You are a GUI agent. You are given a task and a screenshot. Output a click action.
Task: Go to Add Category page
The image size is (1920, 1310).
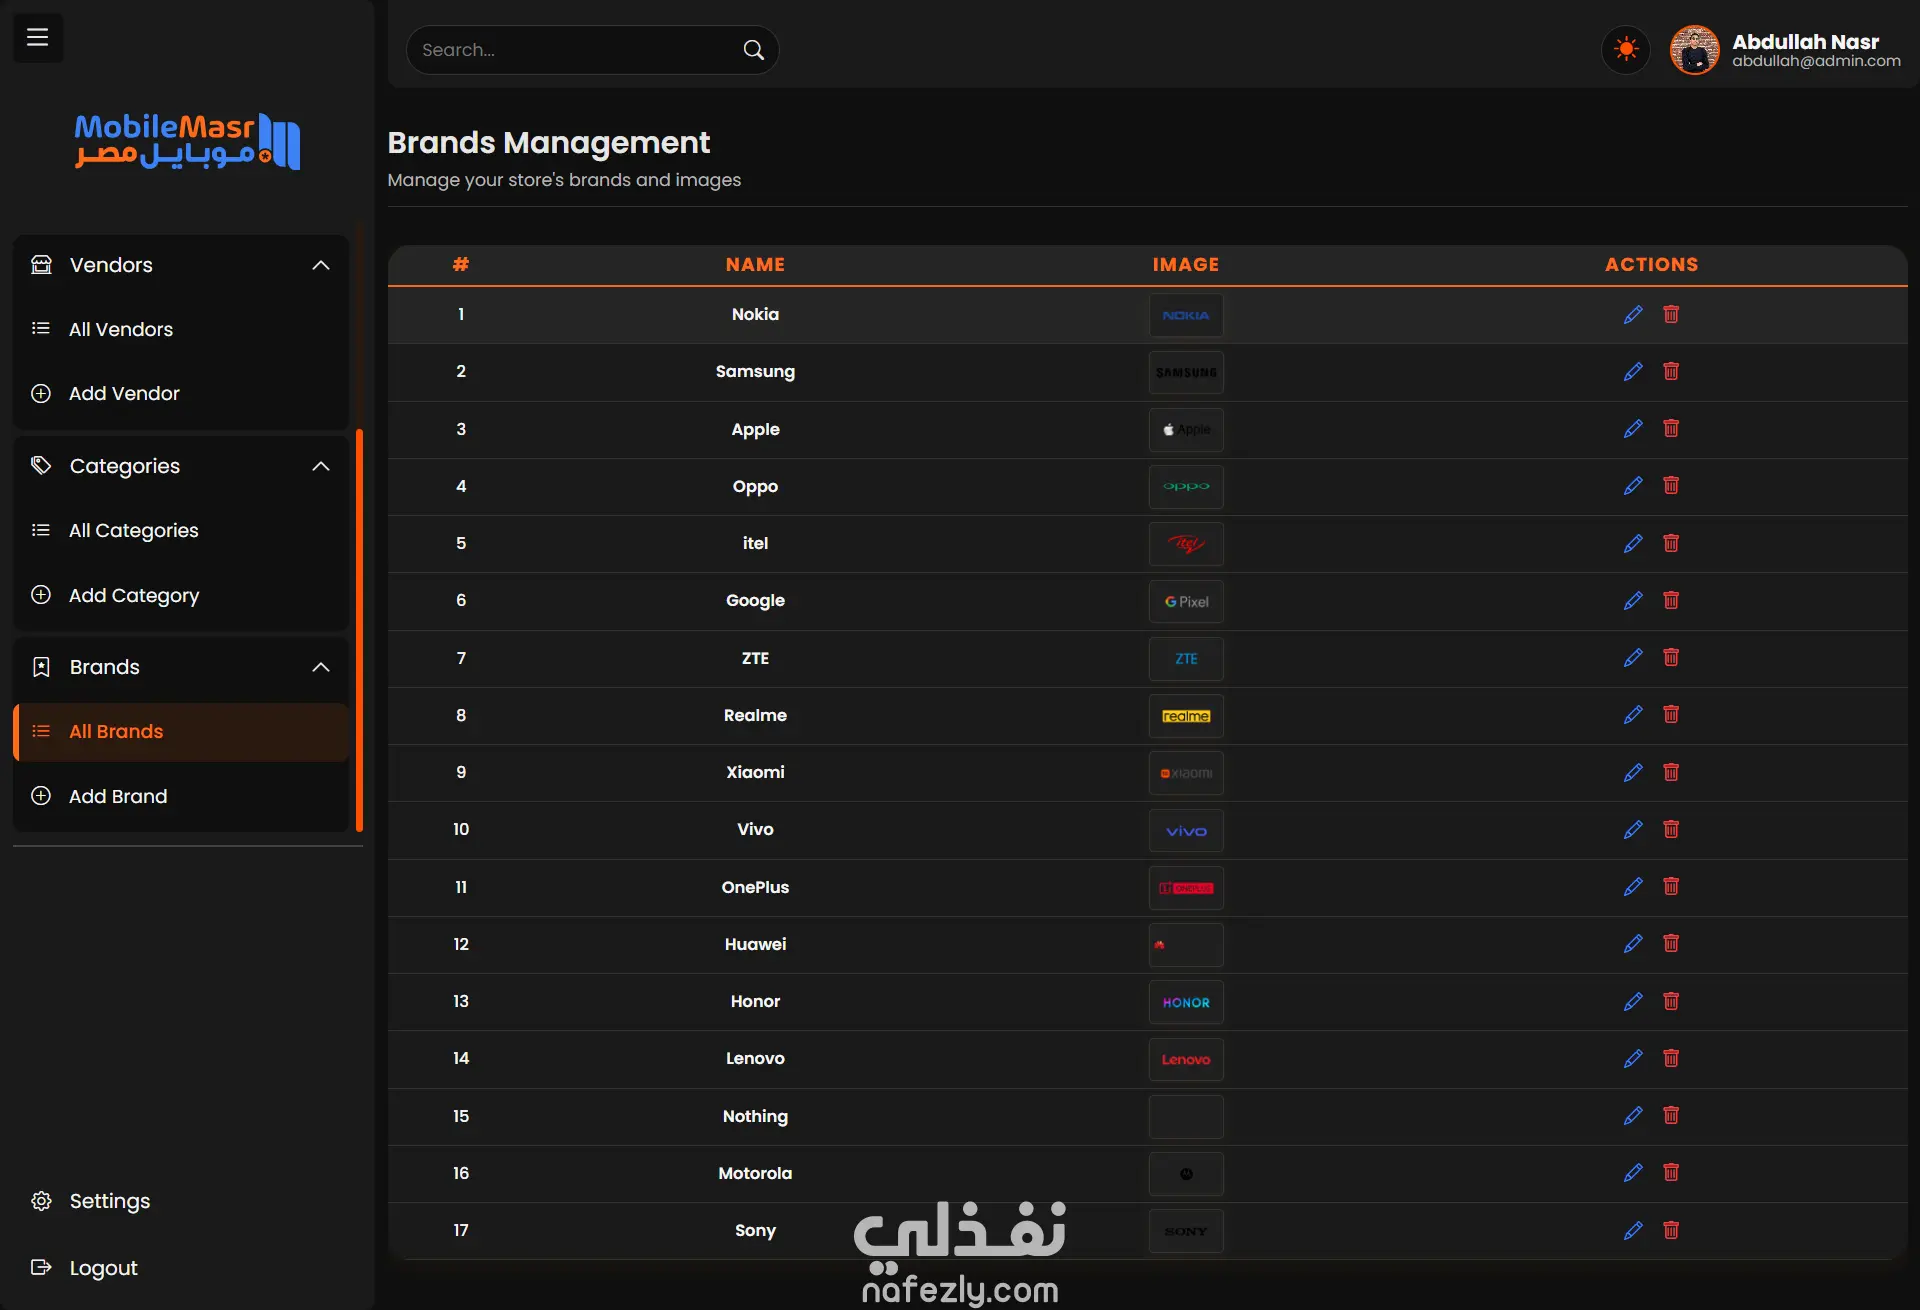[134, 595]
